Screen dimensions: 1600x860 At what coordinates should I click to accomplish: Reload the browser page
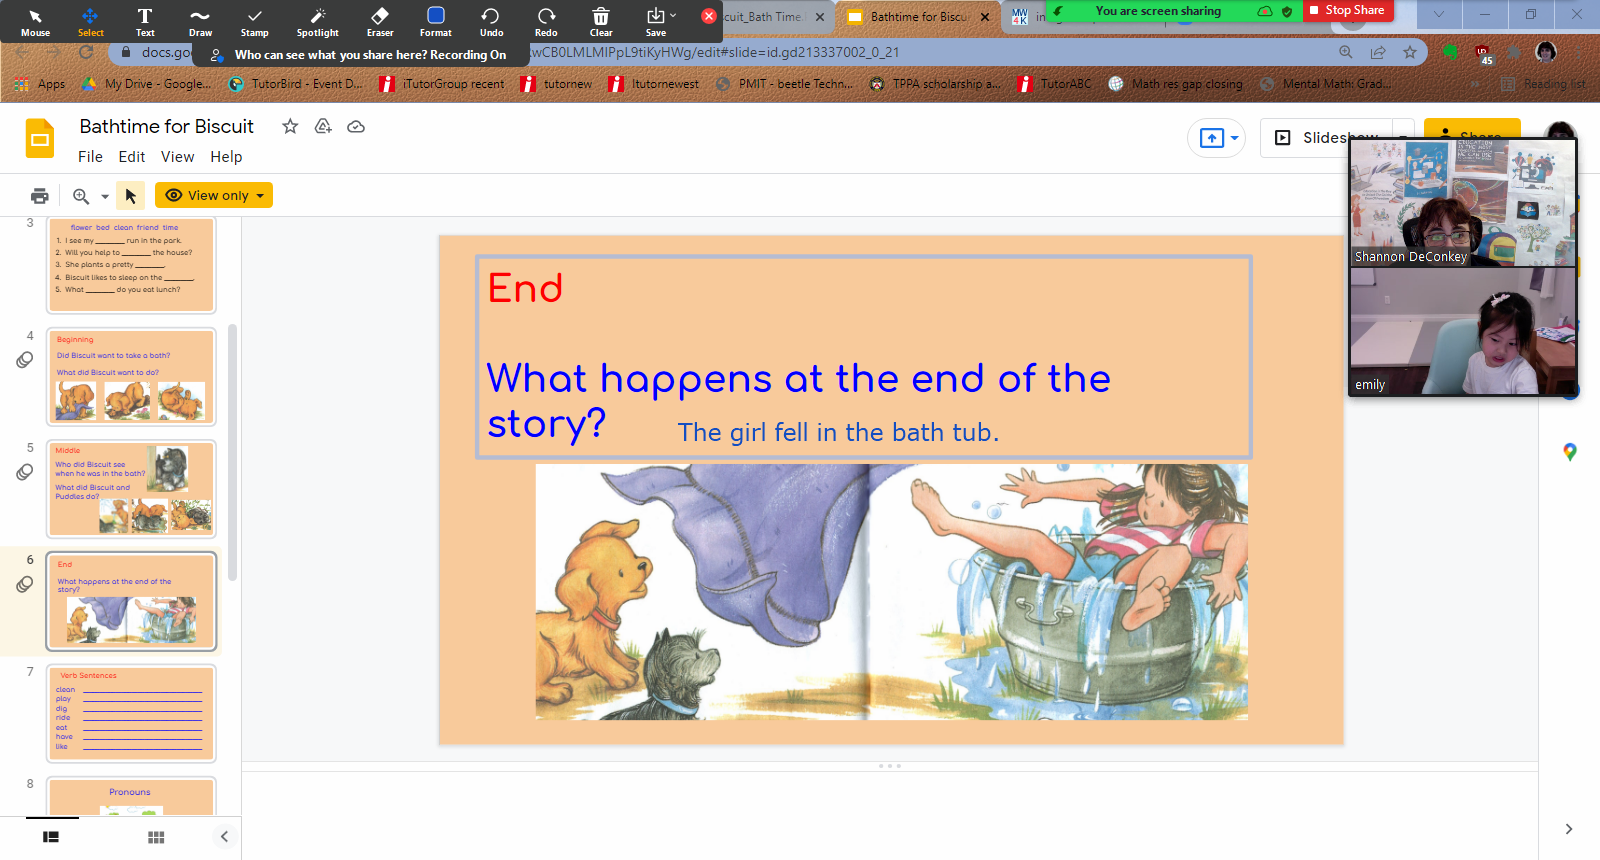coord(86,52)
